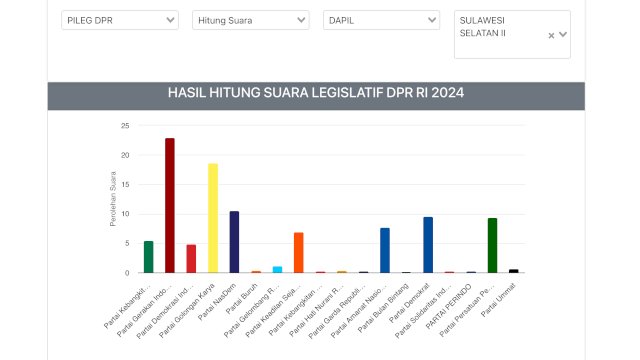
Task: Click the Hasil Hitung Suara Legislatif heading
Action: point(316,93)
